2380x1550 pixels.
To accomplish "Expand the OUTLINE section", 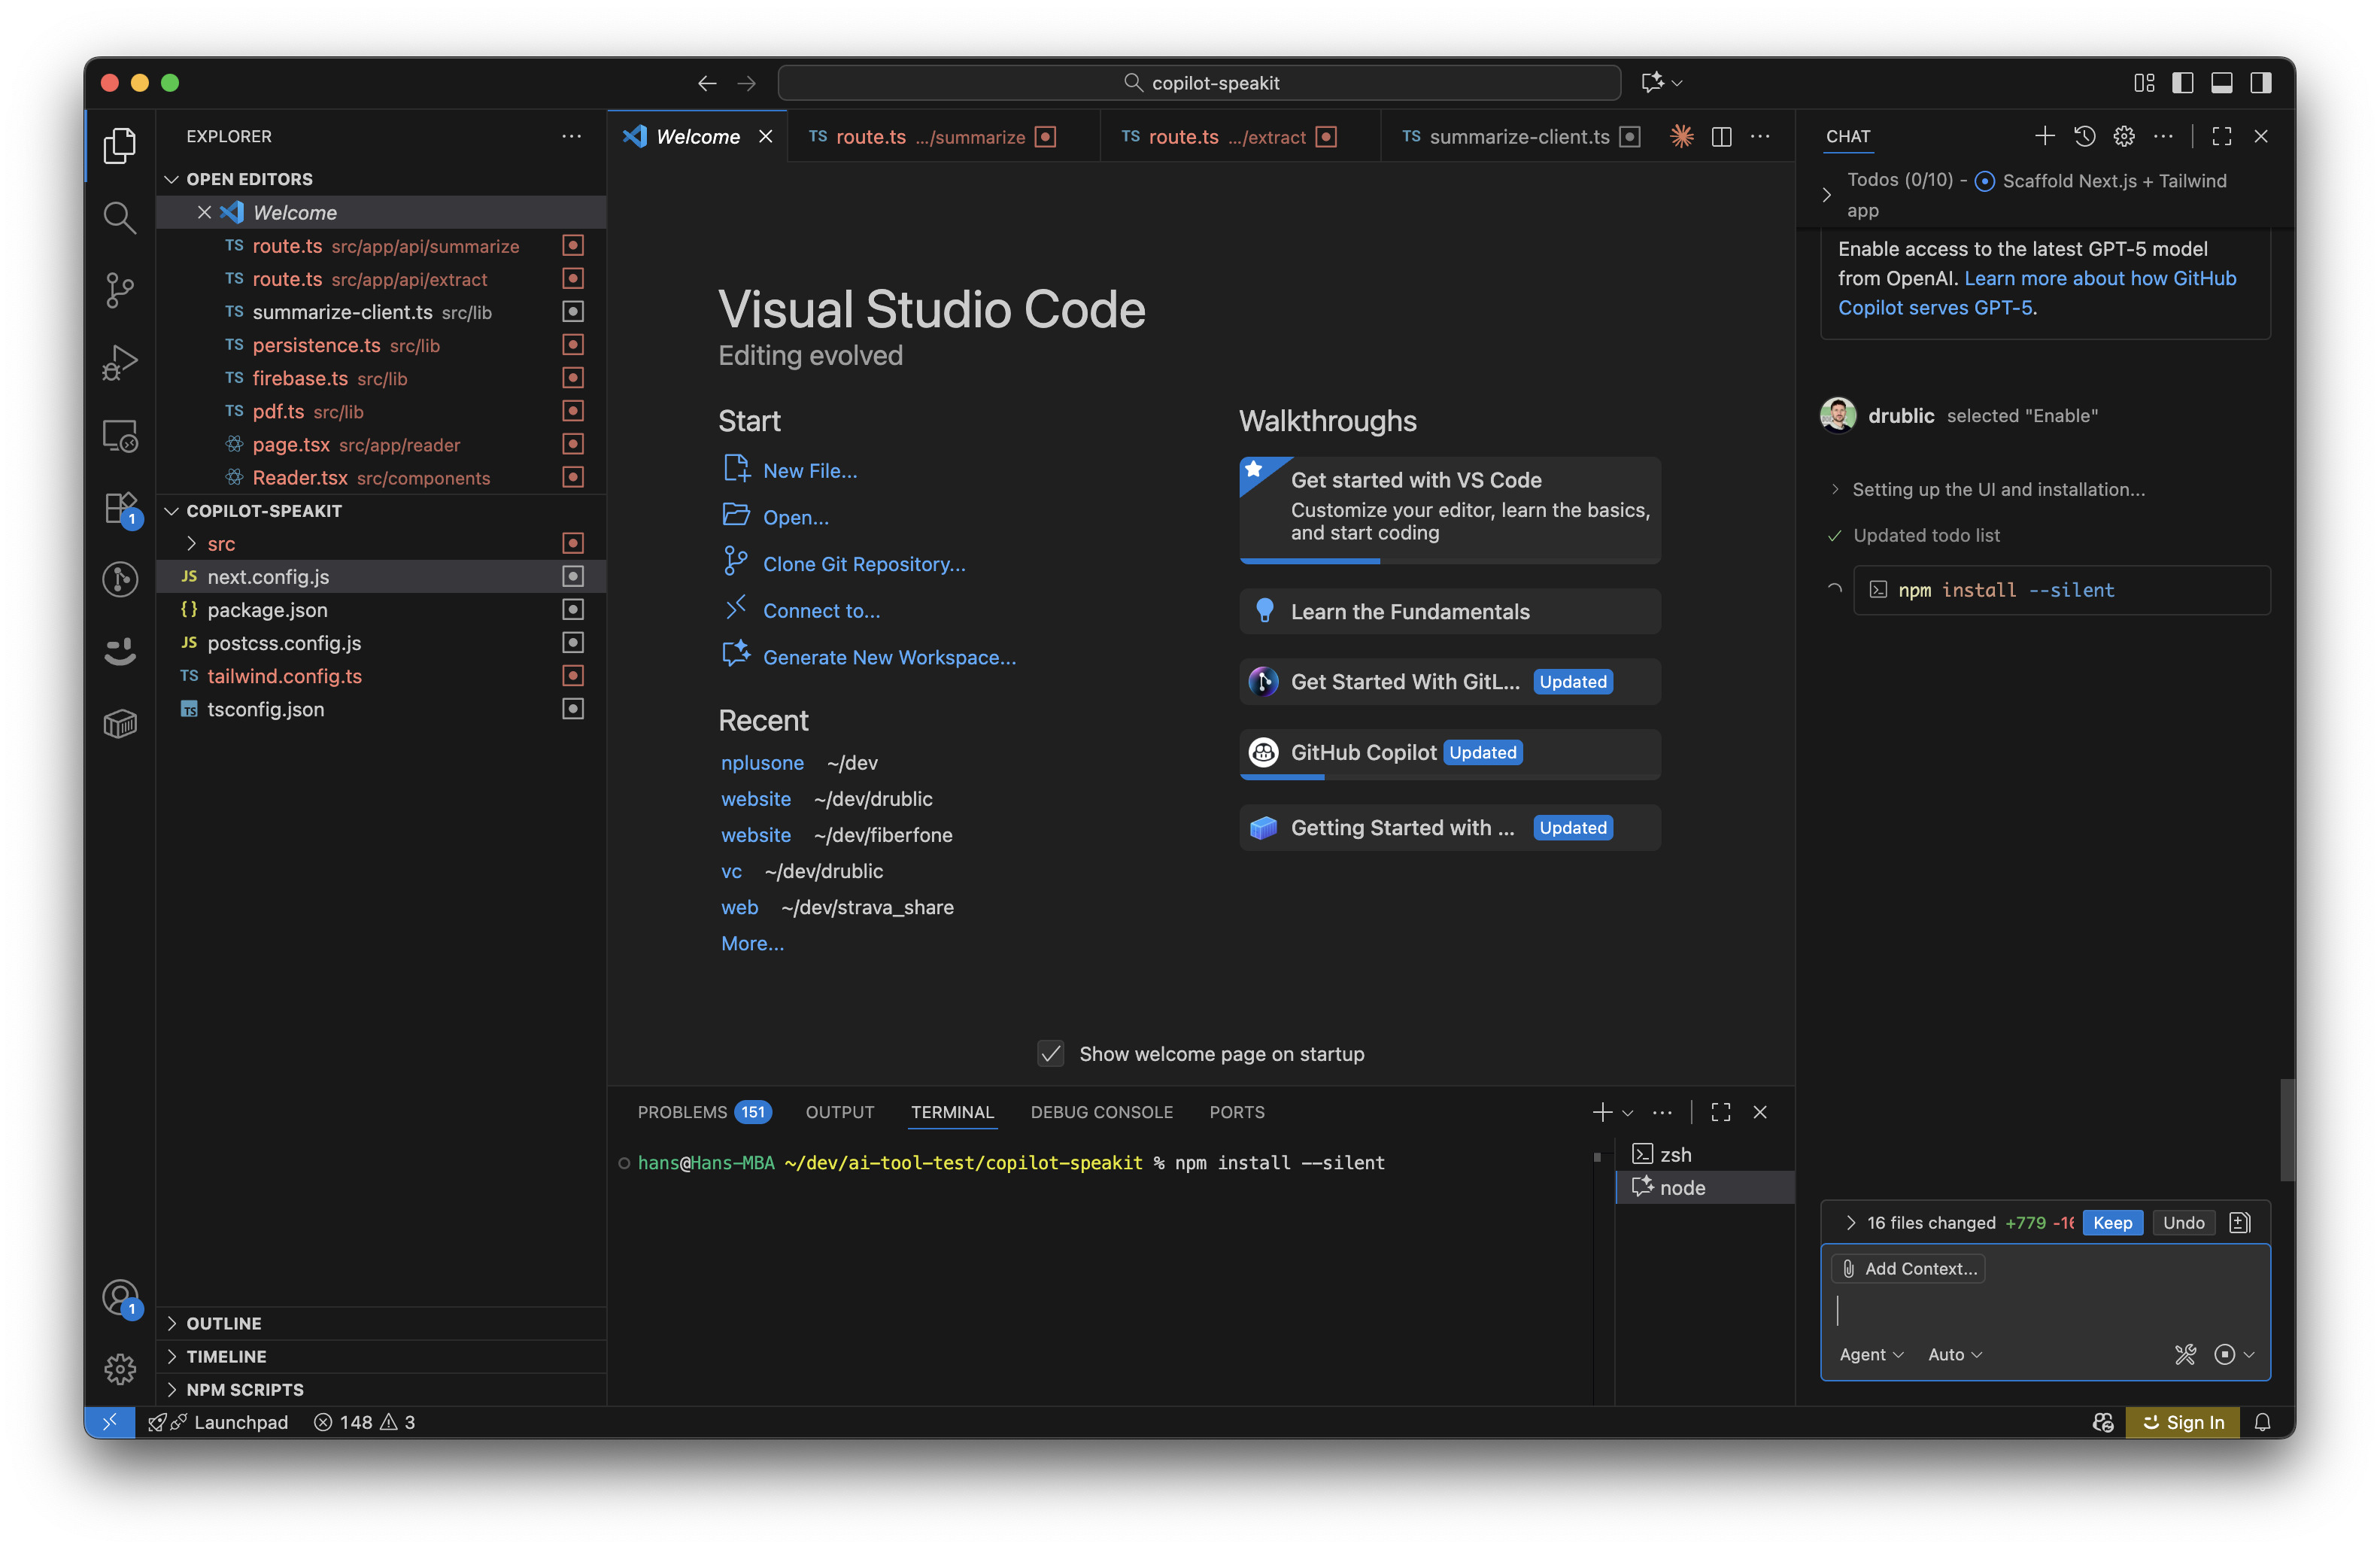I will [x=223, y=1323].
